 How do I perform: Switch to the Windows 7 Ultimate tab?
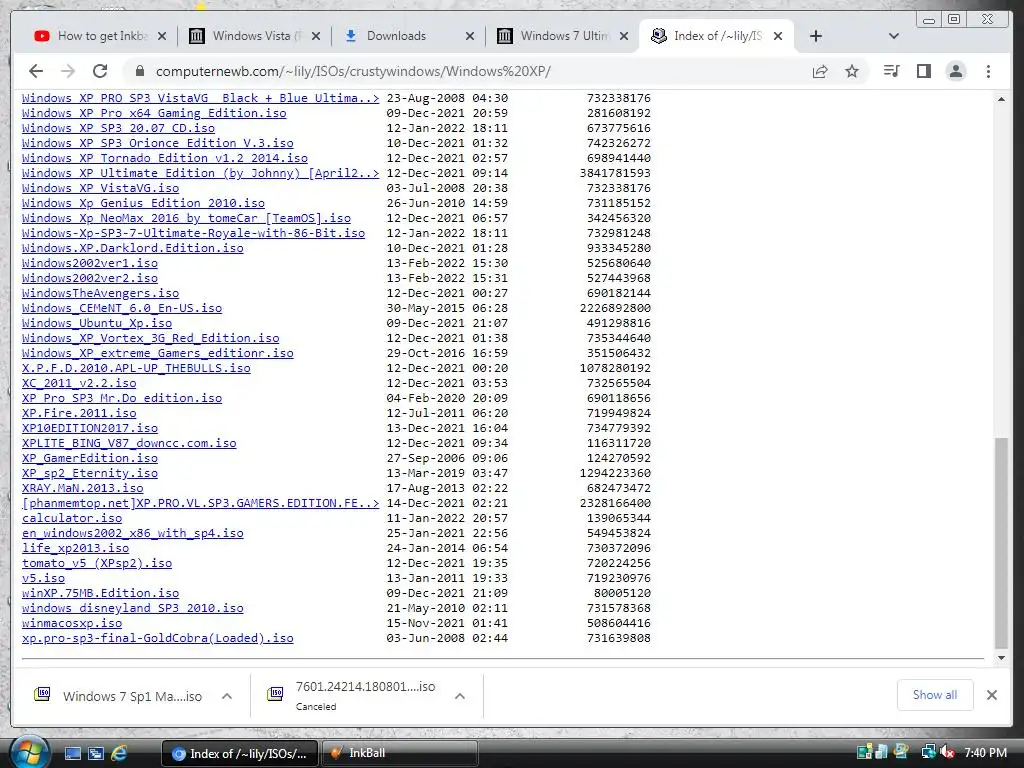tap(562, 36)
